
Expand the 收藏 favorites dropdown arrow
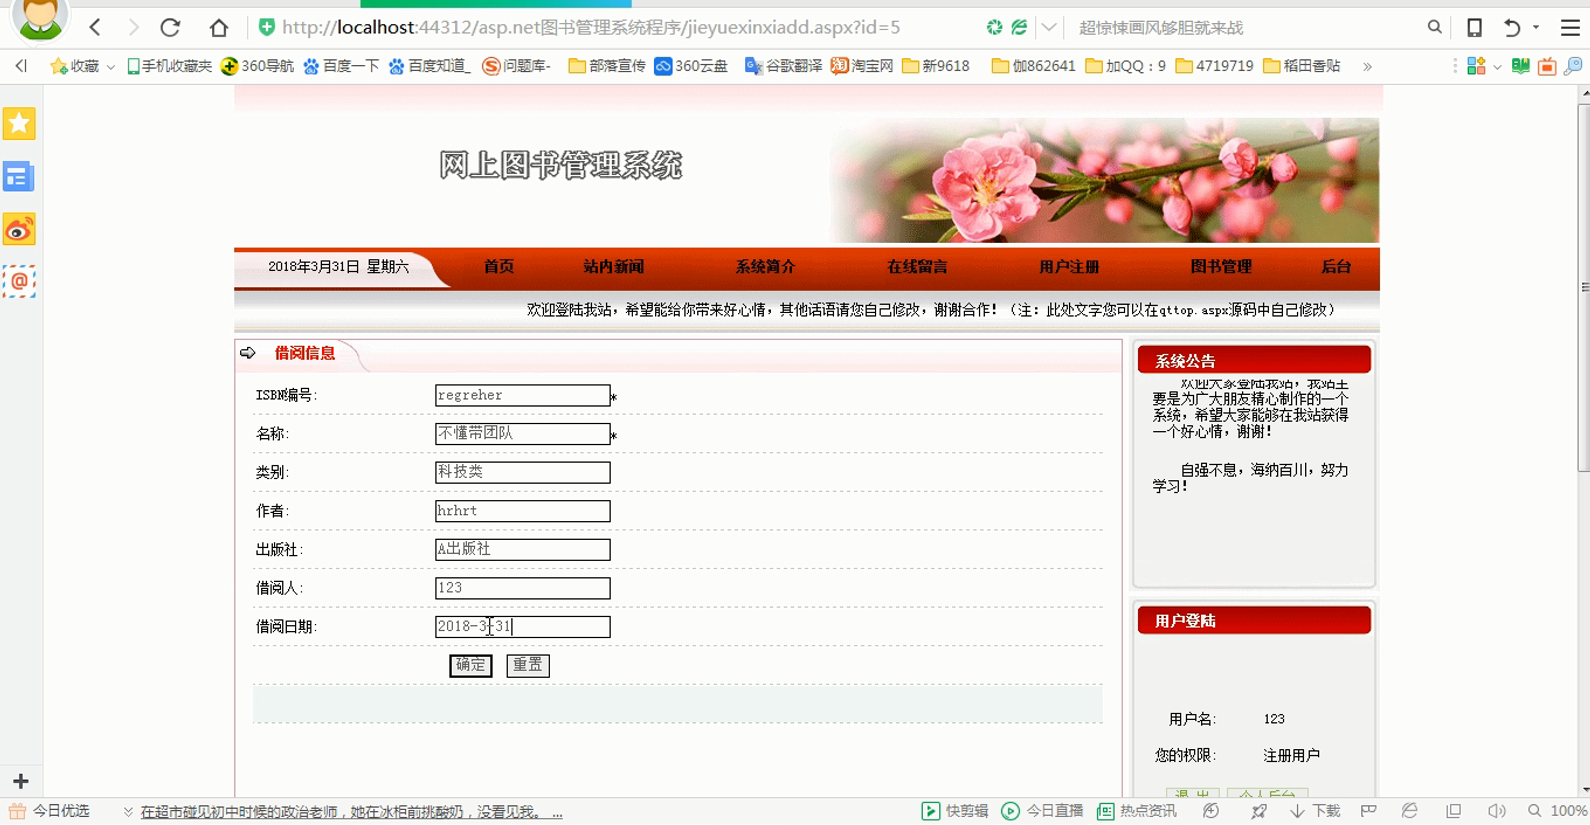click(110, 67)
